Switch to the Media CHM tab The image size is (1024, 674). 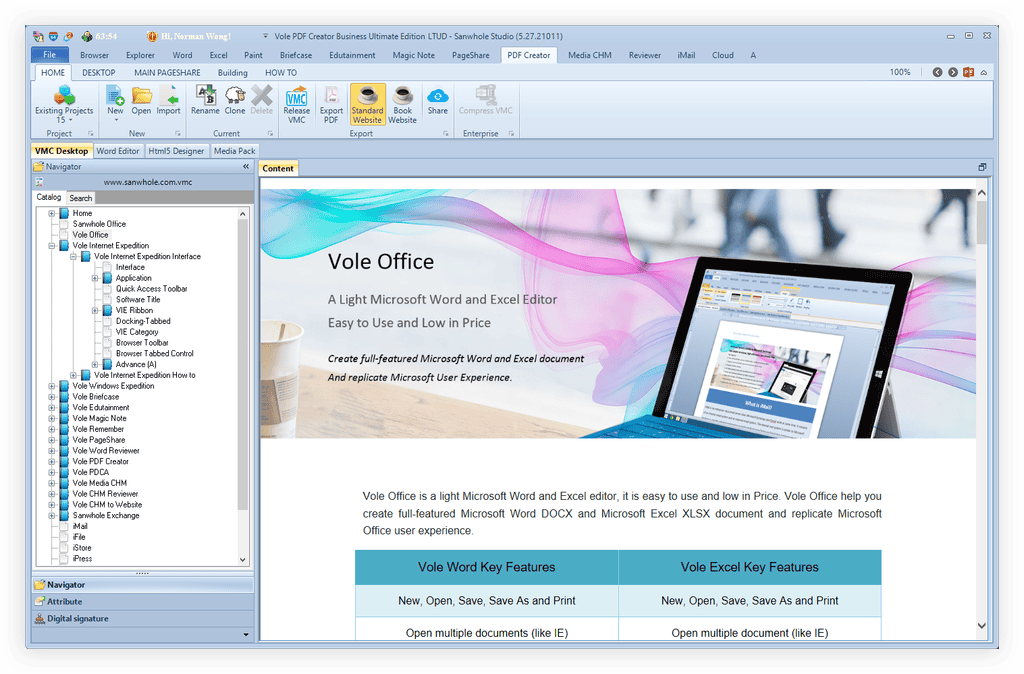pos(590,56)
